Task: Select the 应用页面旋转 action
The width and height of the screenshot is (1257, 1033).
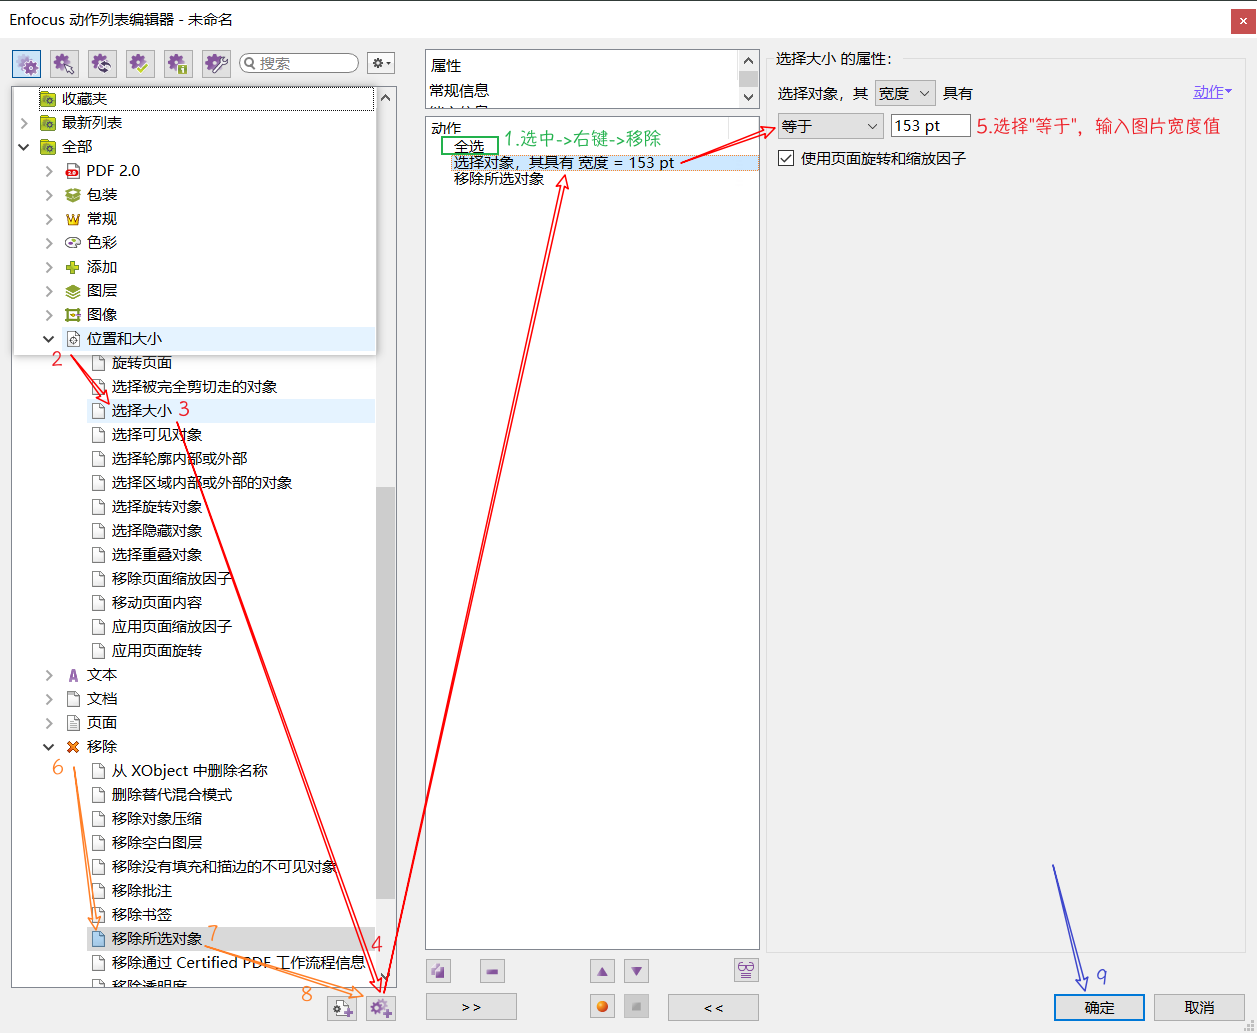Action: [157, 651]
